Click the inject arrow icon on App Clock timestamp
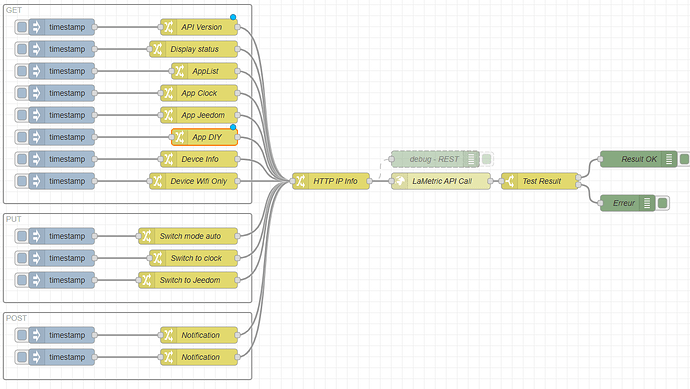This screenshot has width=690, height=389. [37, 93]
